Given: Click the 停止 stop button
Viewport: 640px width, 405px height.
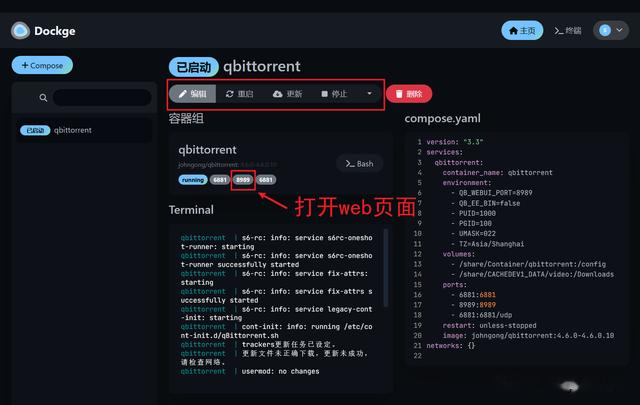Looking at the screenshot, I should (x=334, y=94).
